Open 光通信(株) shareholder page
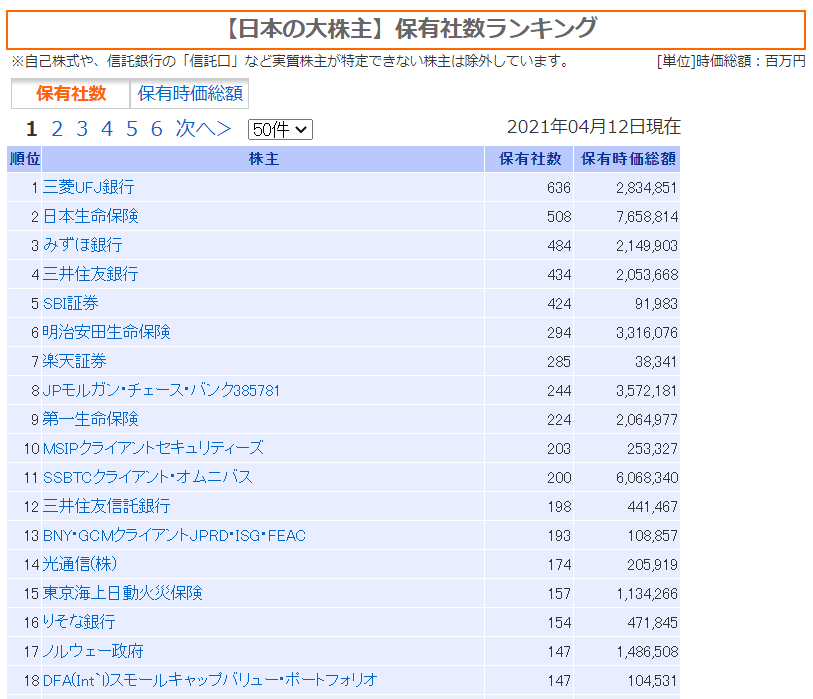This screenshot has width=813, height=699. click(x=80, y=564)
